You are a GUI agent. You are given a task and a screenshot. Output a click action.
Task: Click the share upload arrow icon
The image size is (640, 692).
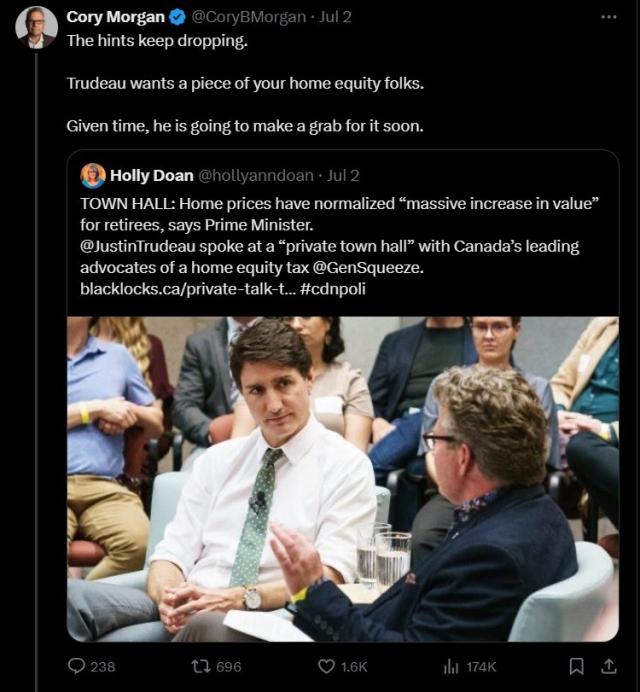[609, 666]
